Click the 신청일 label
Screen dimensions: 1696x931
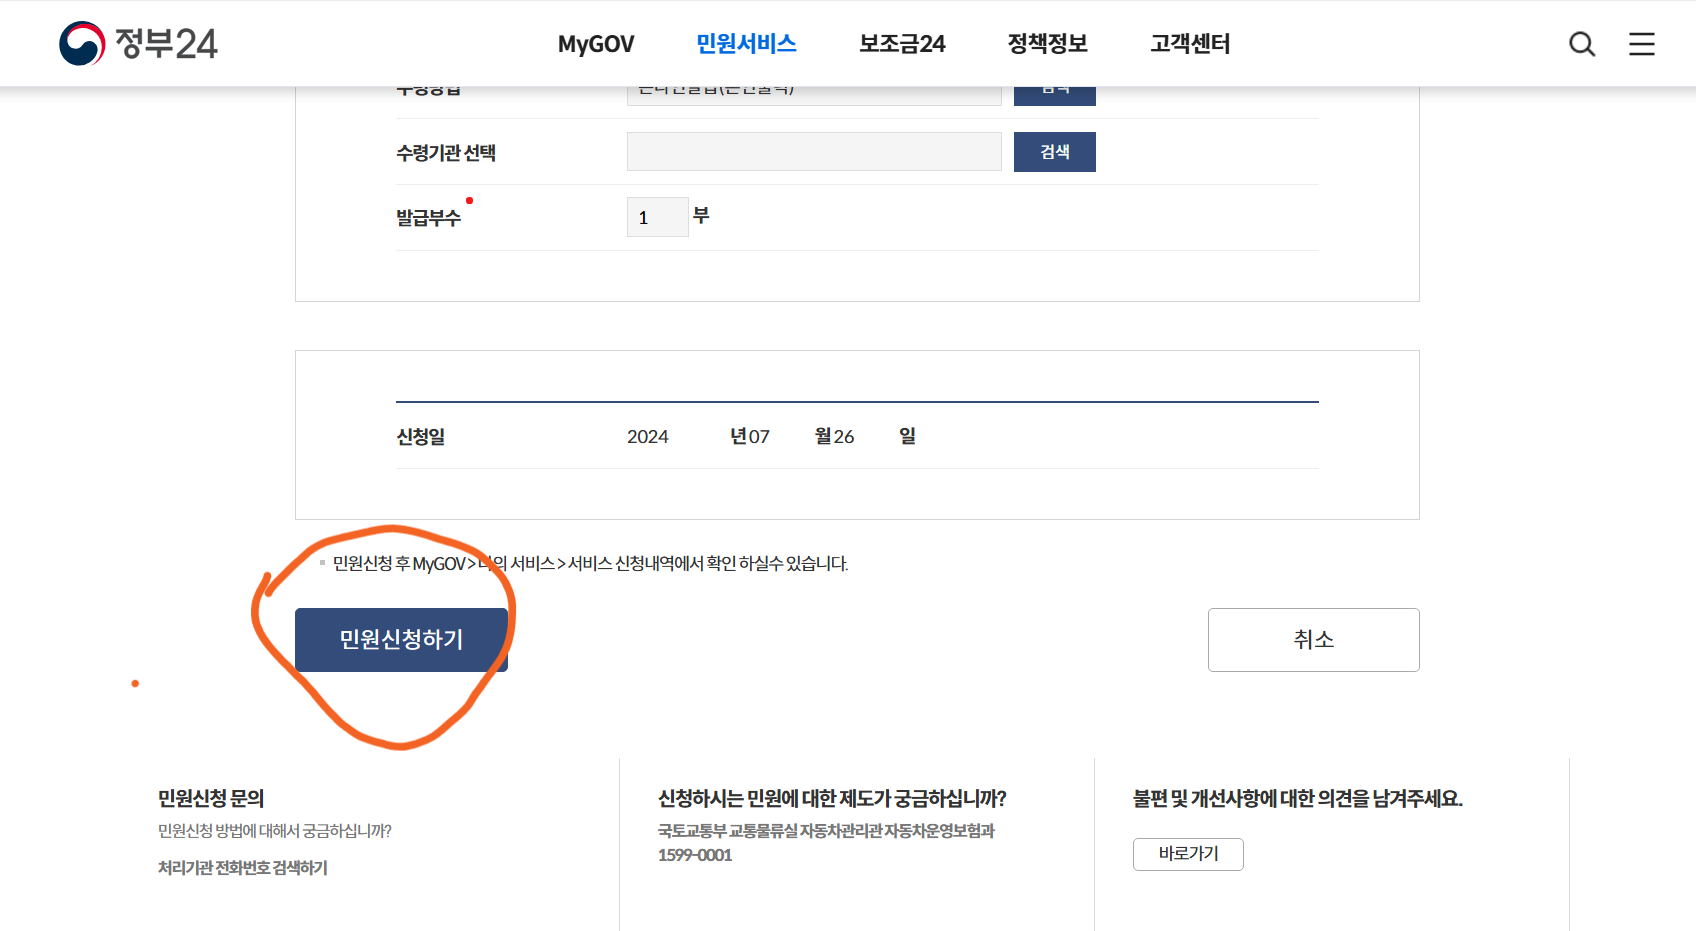point(421,437)
